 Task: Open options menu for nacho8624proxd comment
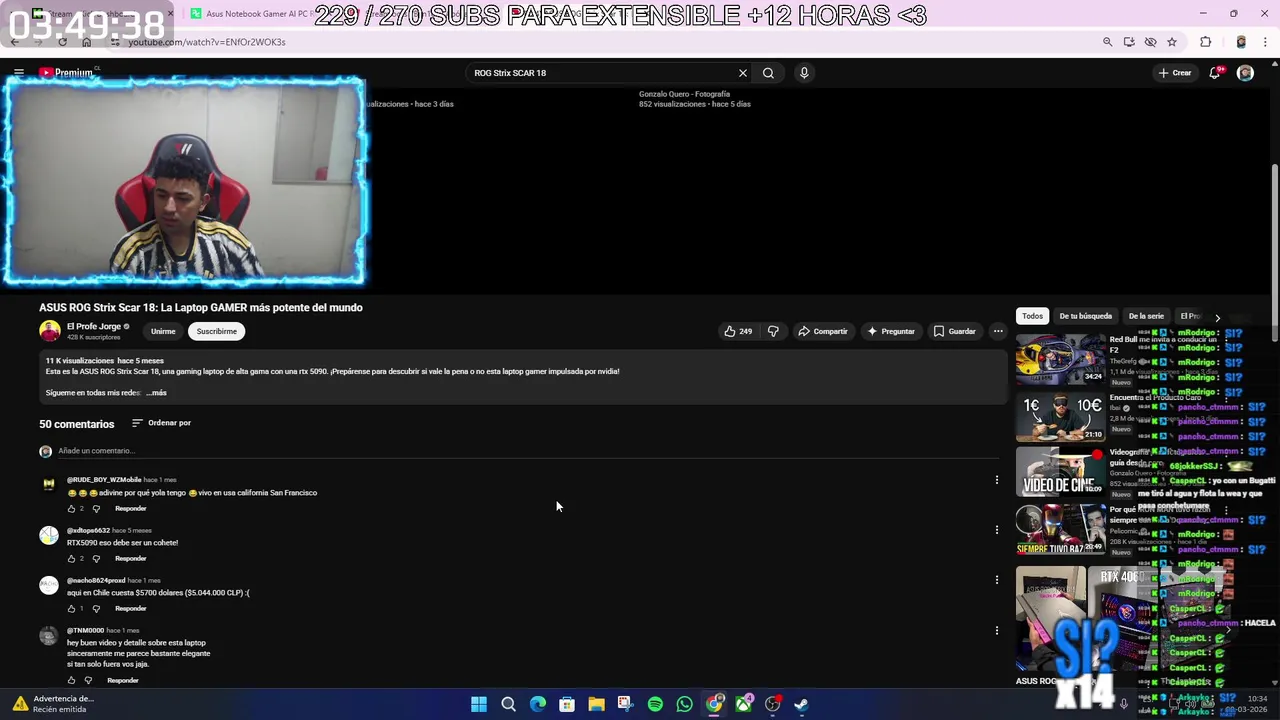click(996, 580)
